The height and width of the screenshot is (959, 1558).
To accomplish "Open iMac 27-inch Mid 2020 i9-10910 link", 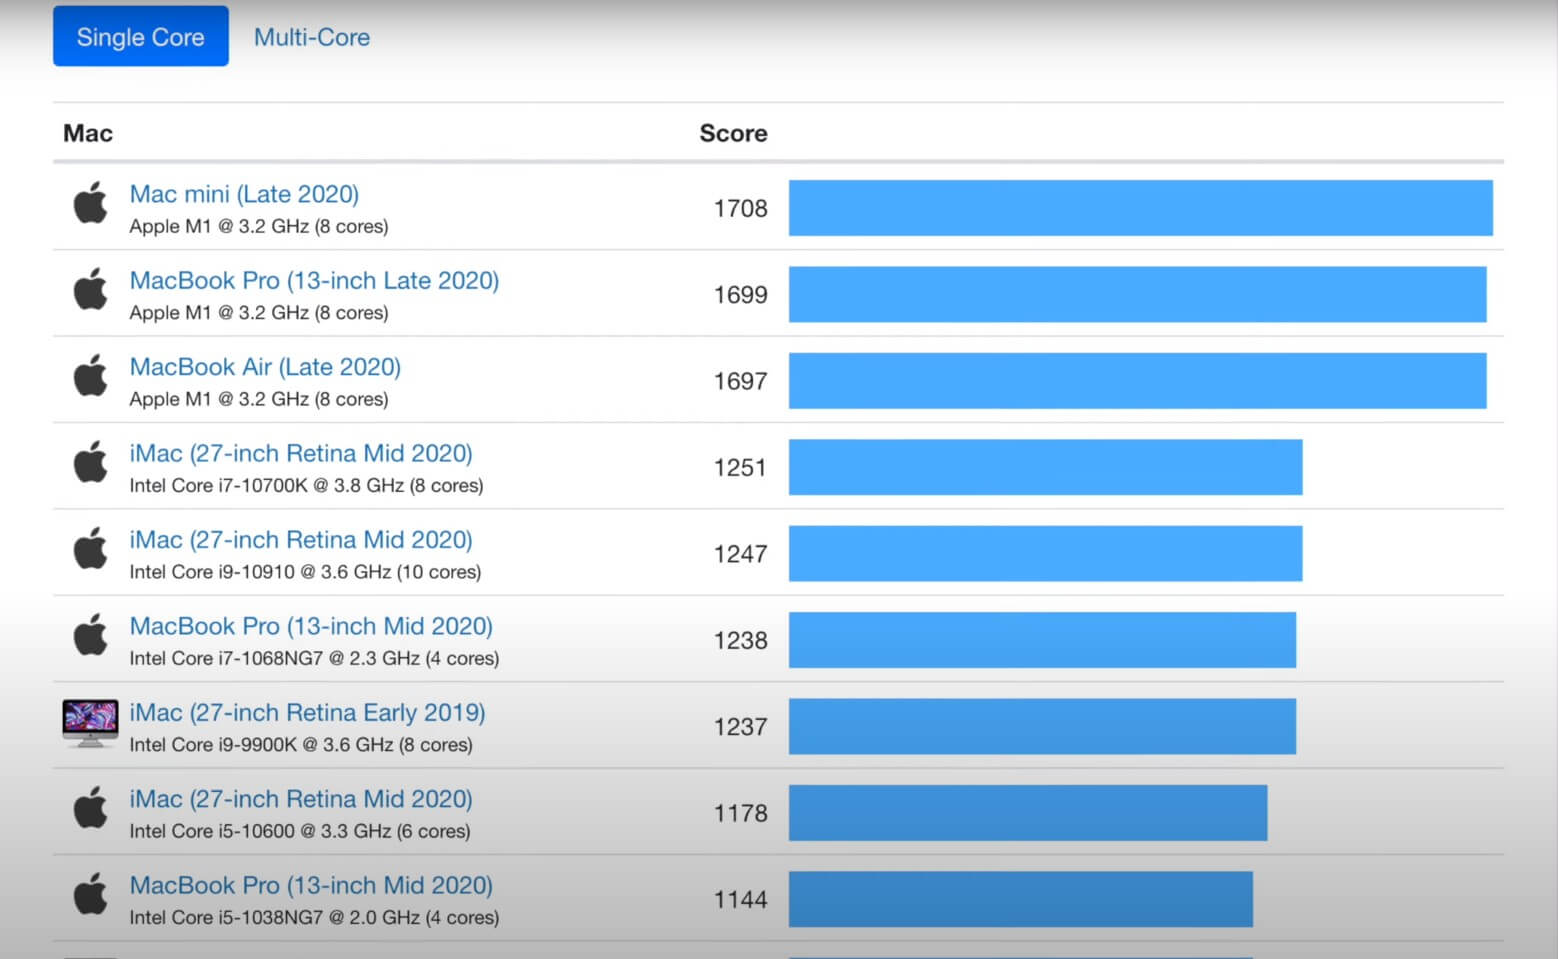I will point(301,540).
